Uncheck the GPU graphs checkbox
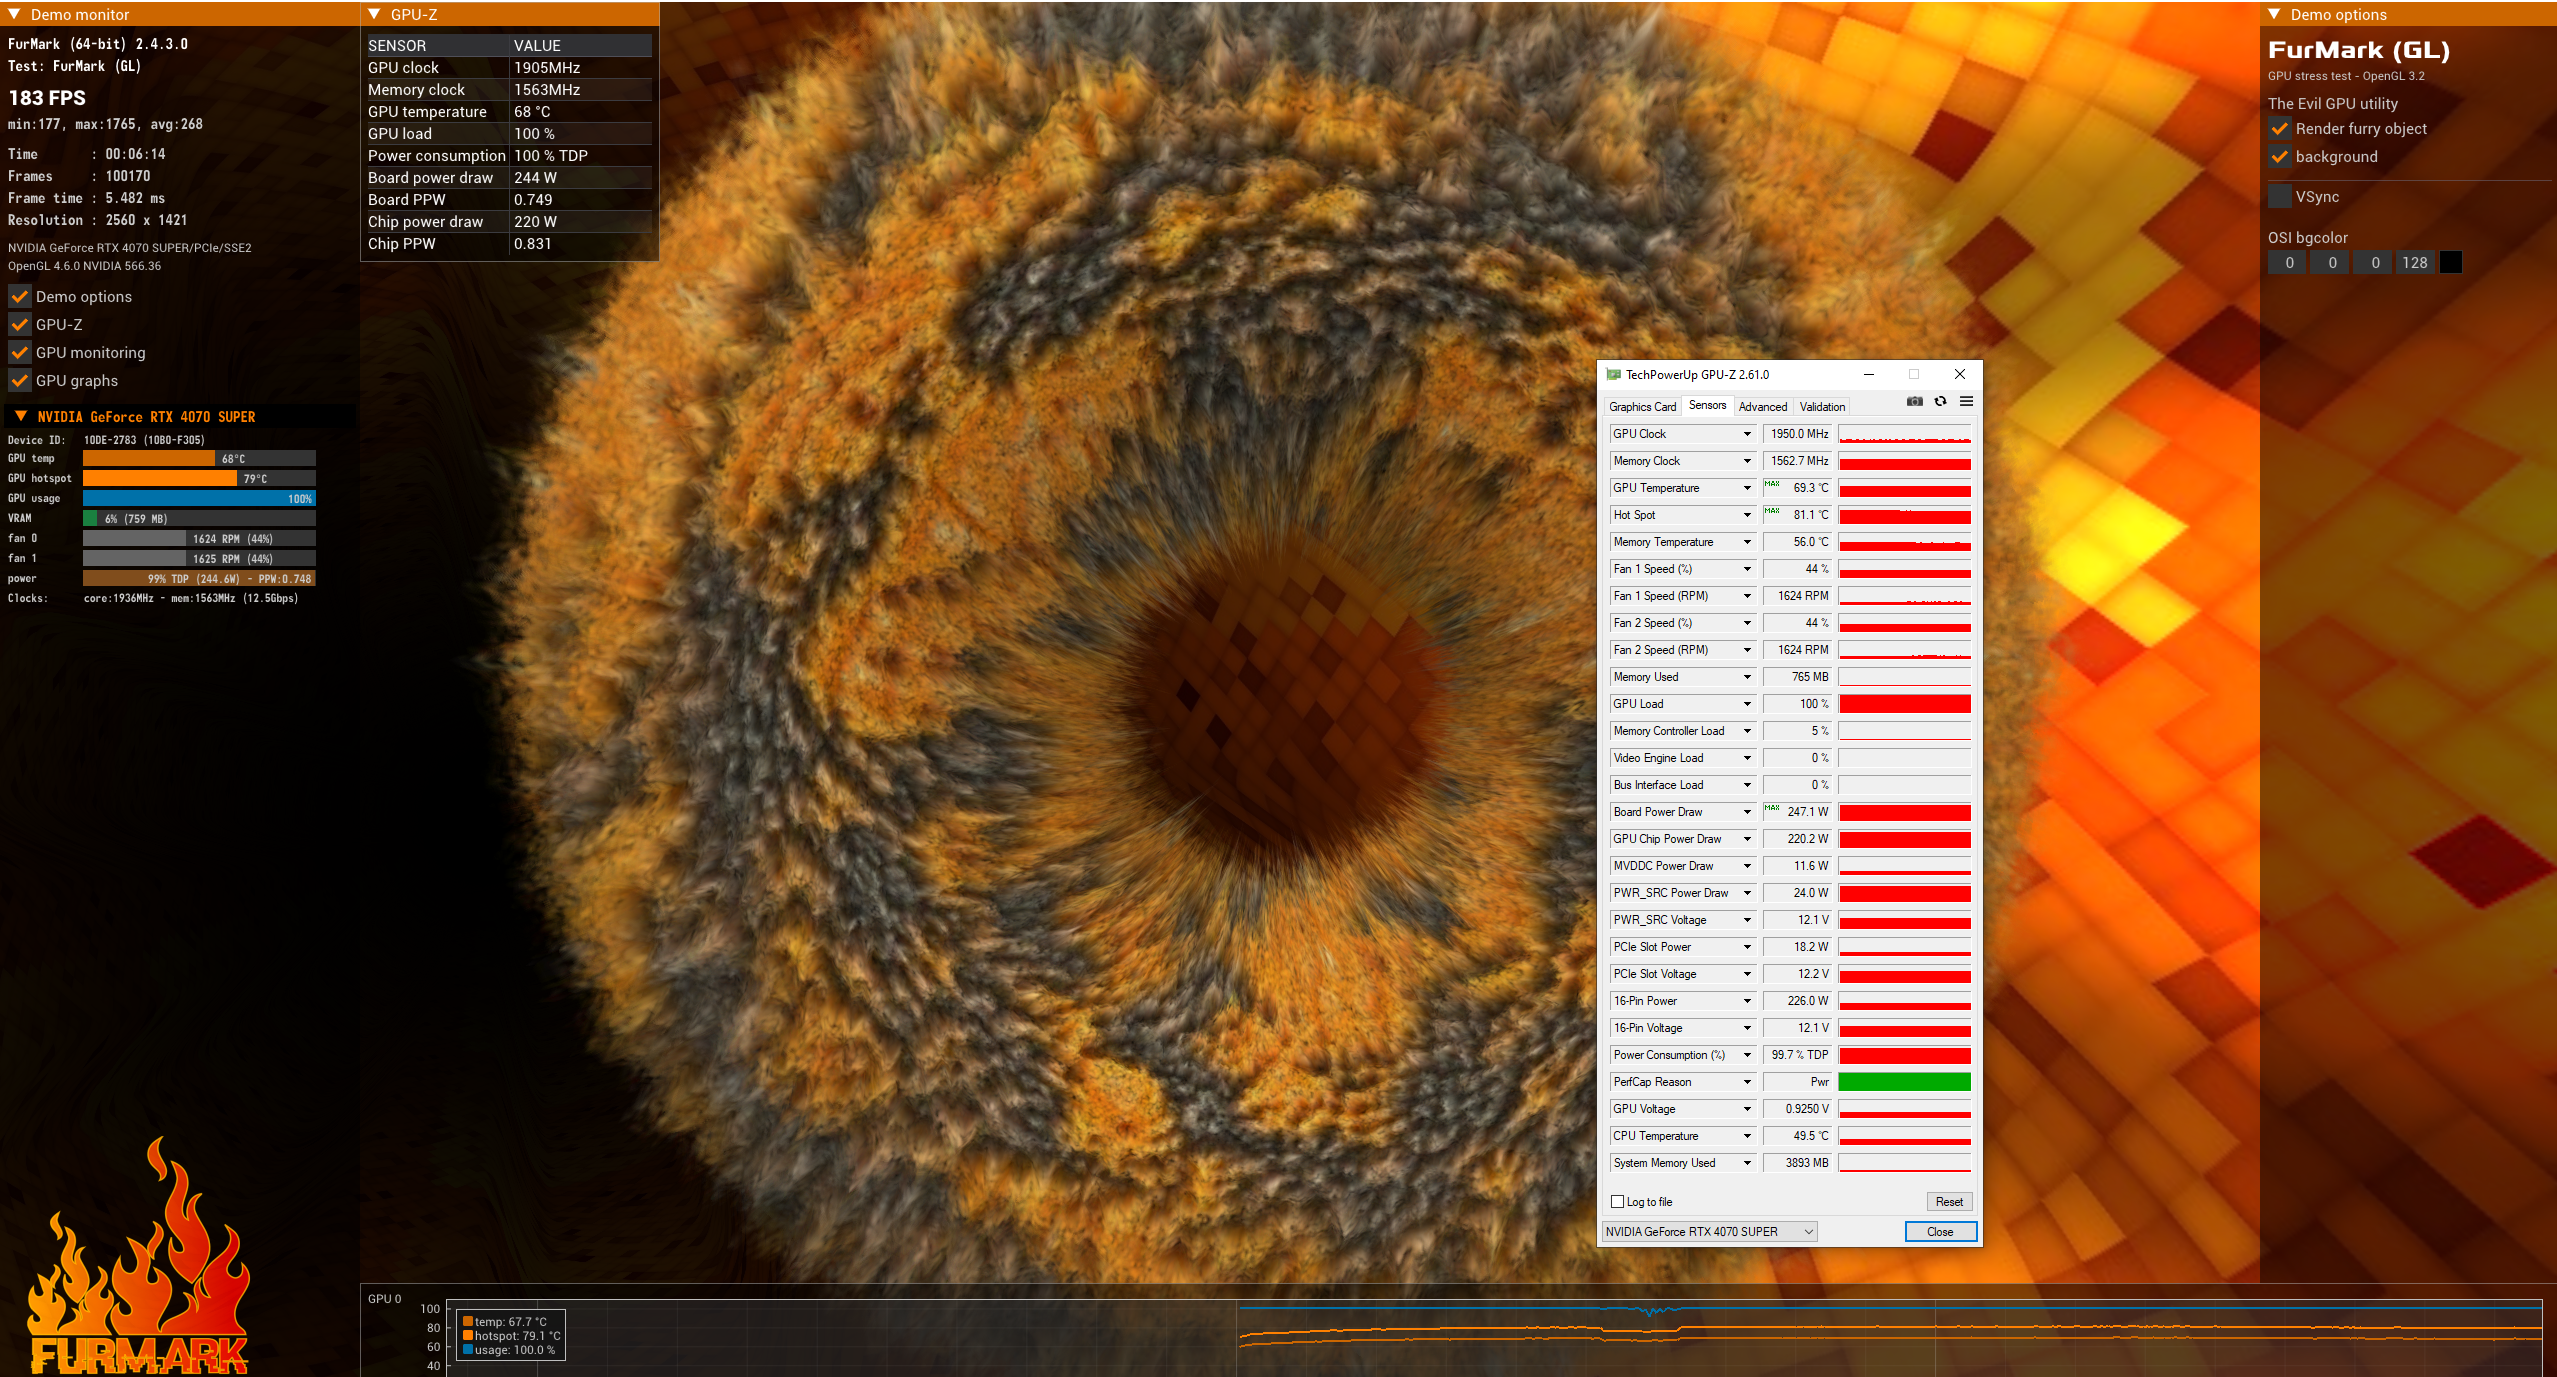The height and width of the screenshot is (1377, 2557). pyautogui.click(x=20, y=381)
